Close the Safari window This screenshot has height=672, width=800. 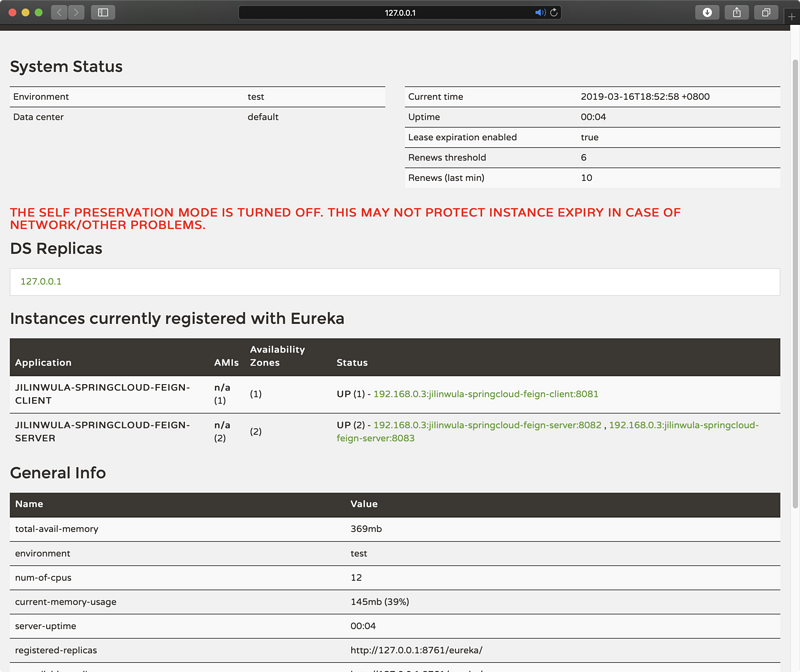coord(12,12)
